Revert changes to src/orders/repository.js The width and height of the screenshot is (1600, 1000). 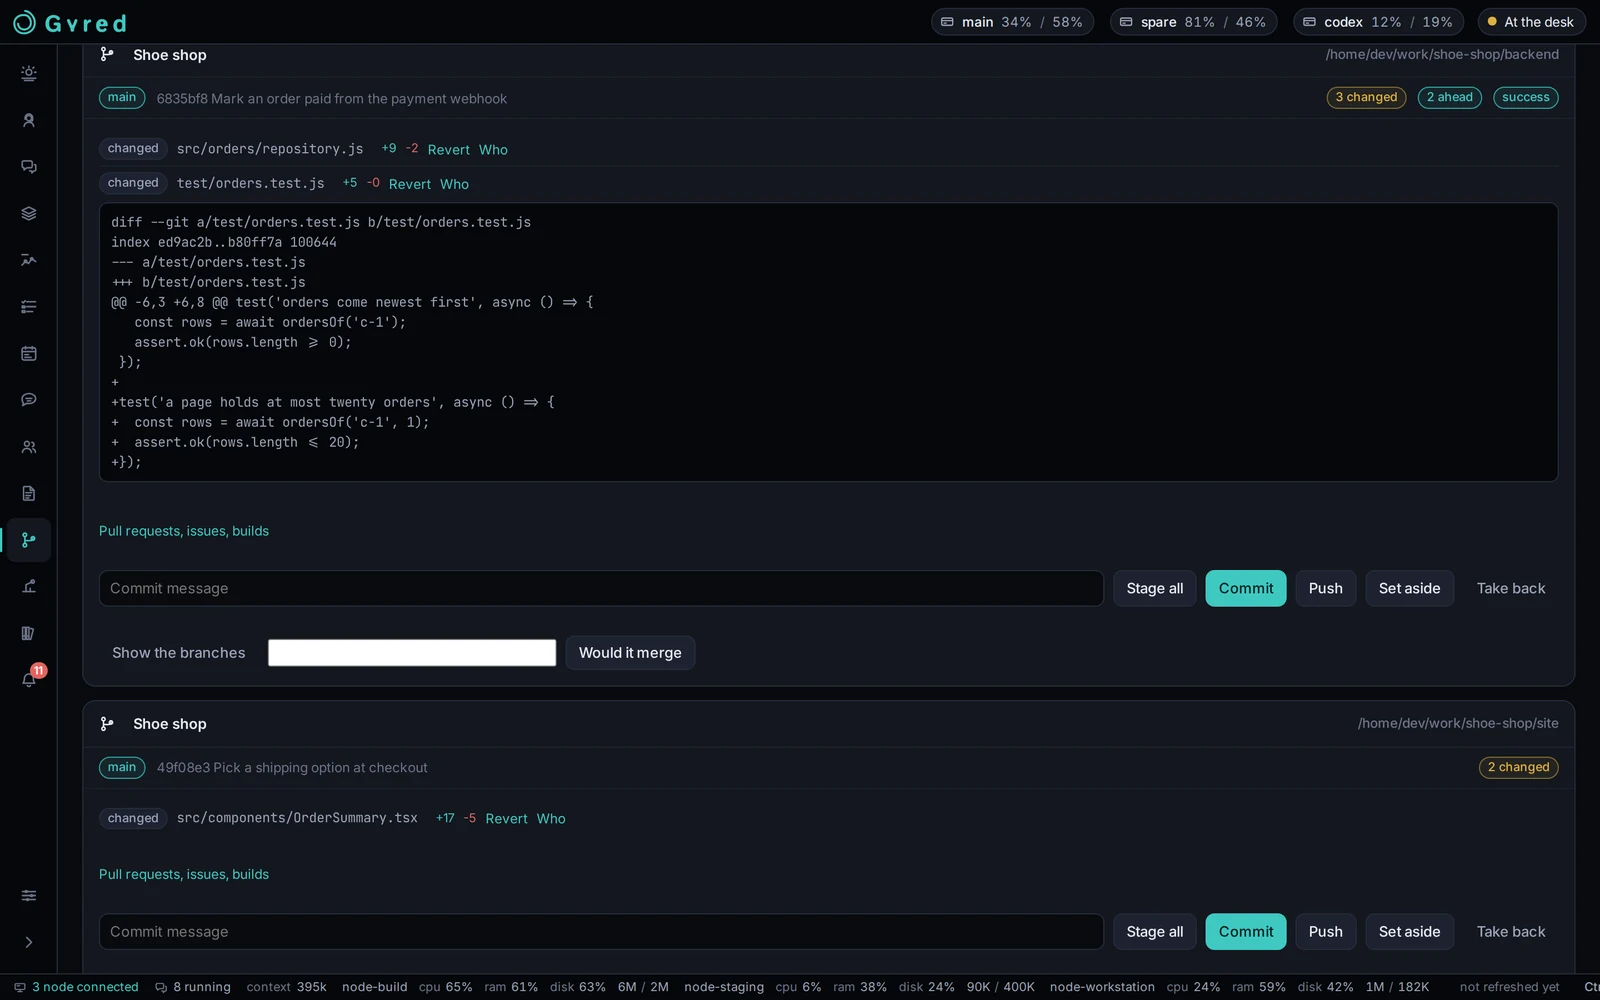tap(448, 150)
